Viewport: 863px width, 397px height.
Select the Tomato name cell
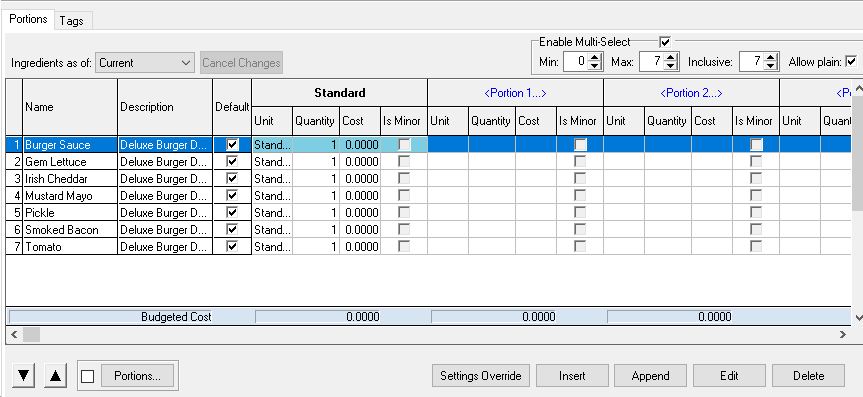tap(70, 247)
